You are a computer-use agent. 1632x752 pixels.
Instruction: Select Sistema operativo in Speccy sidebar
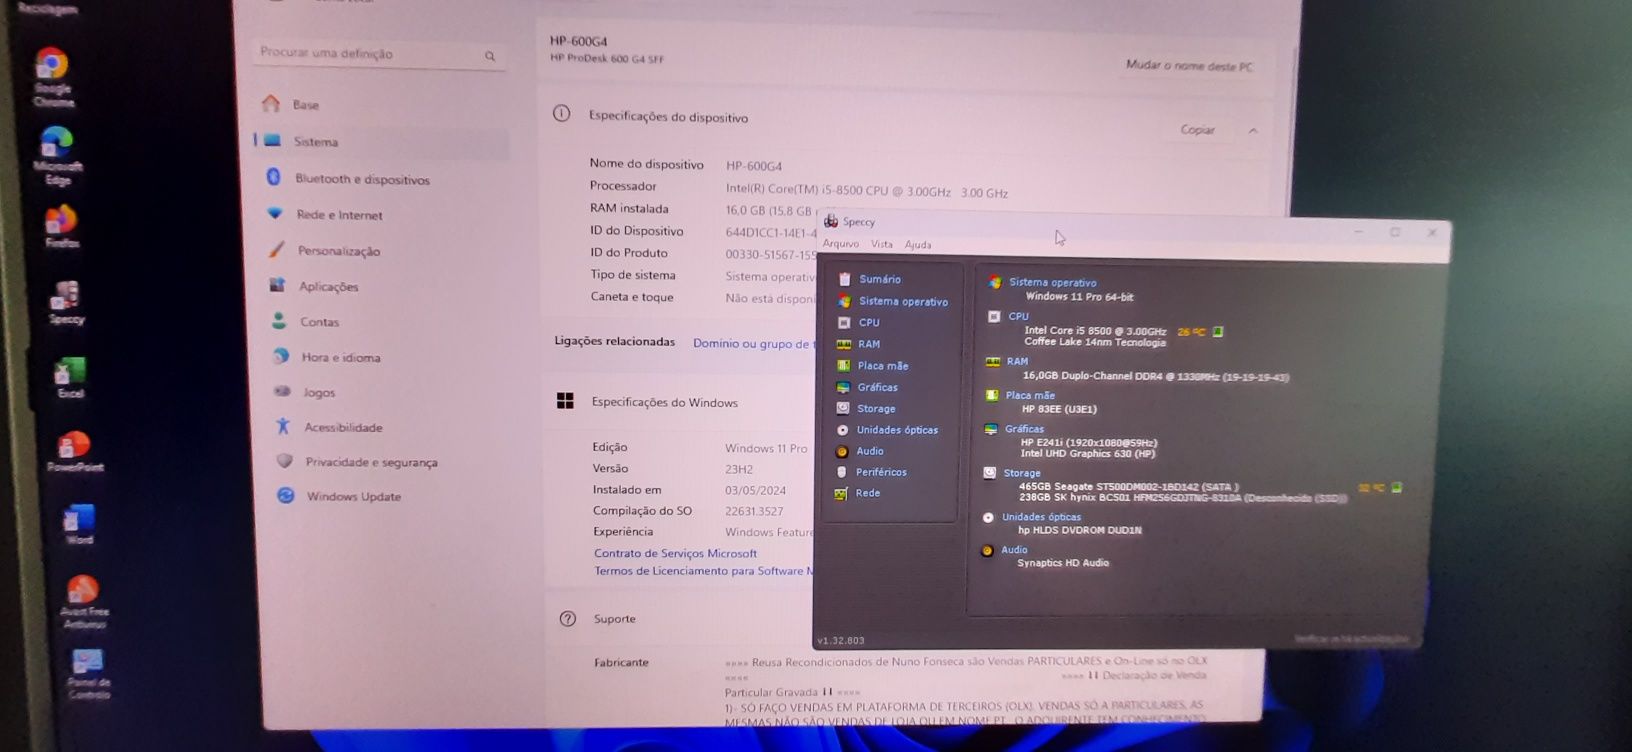click(903, 301)
